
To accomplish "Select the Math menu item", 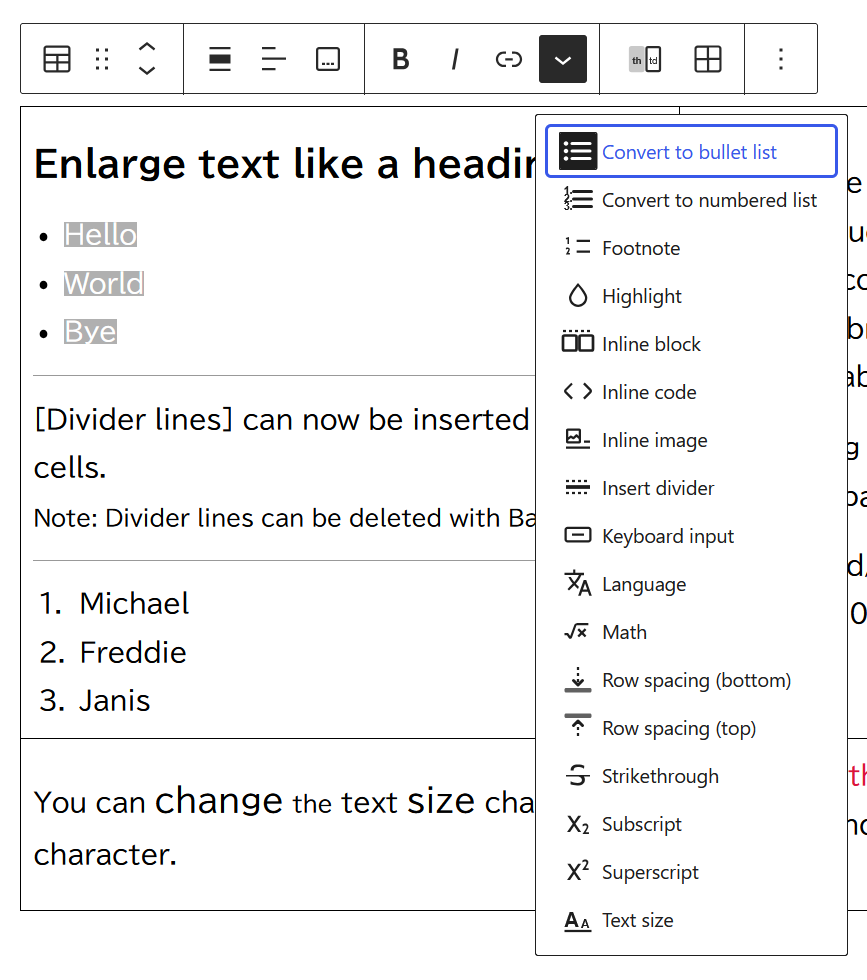I will (x=691, y=632).
